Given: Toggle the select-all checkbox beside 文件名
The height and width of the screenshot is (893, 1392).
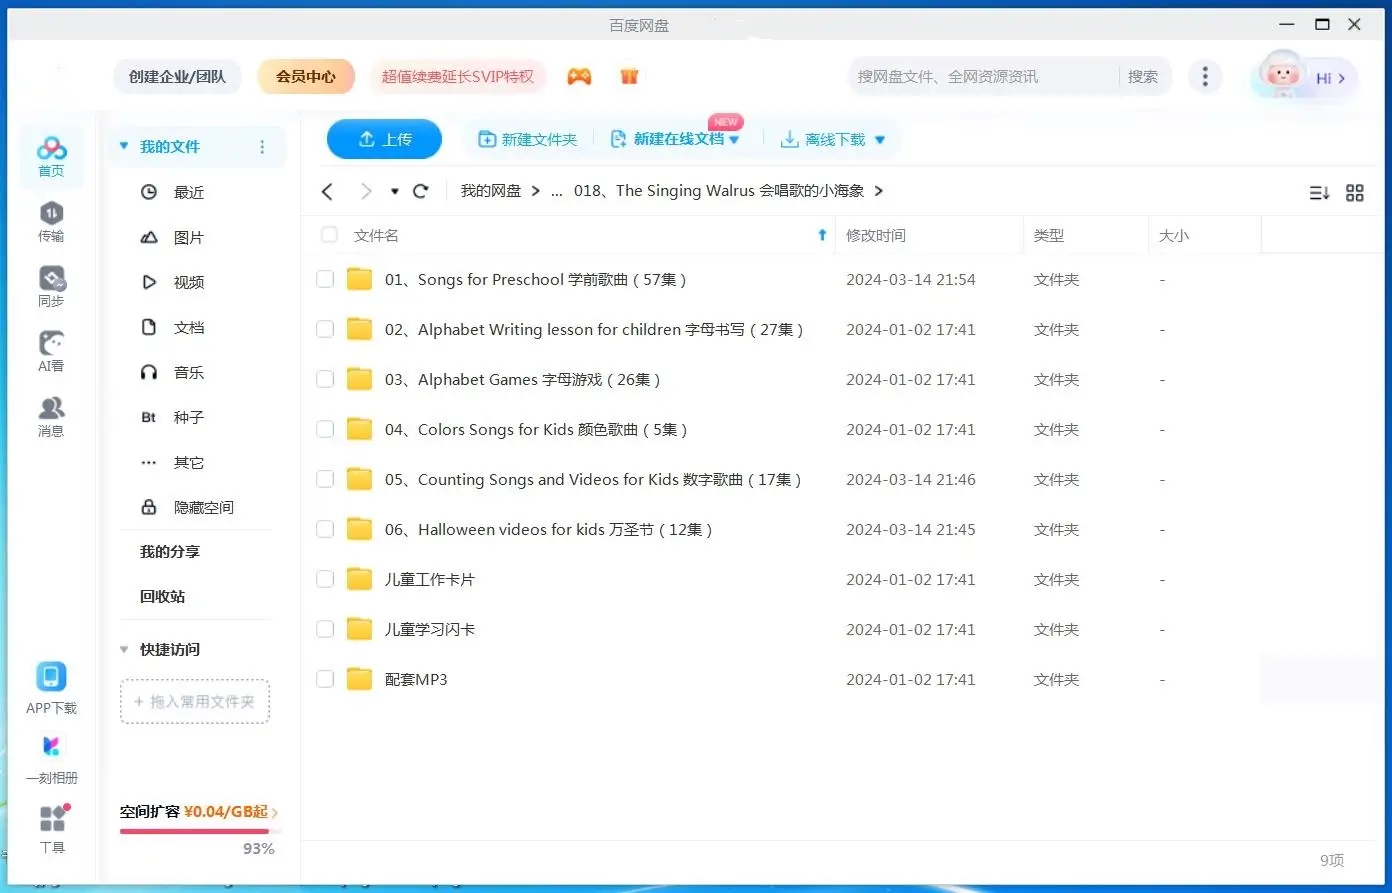Looking at the screenshot, I should [329, 235].
